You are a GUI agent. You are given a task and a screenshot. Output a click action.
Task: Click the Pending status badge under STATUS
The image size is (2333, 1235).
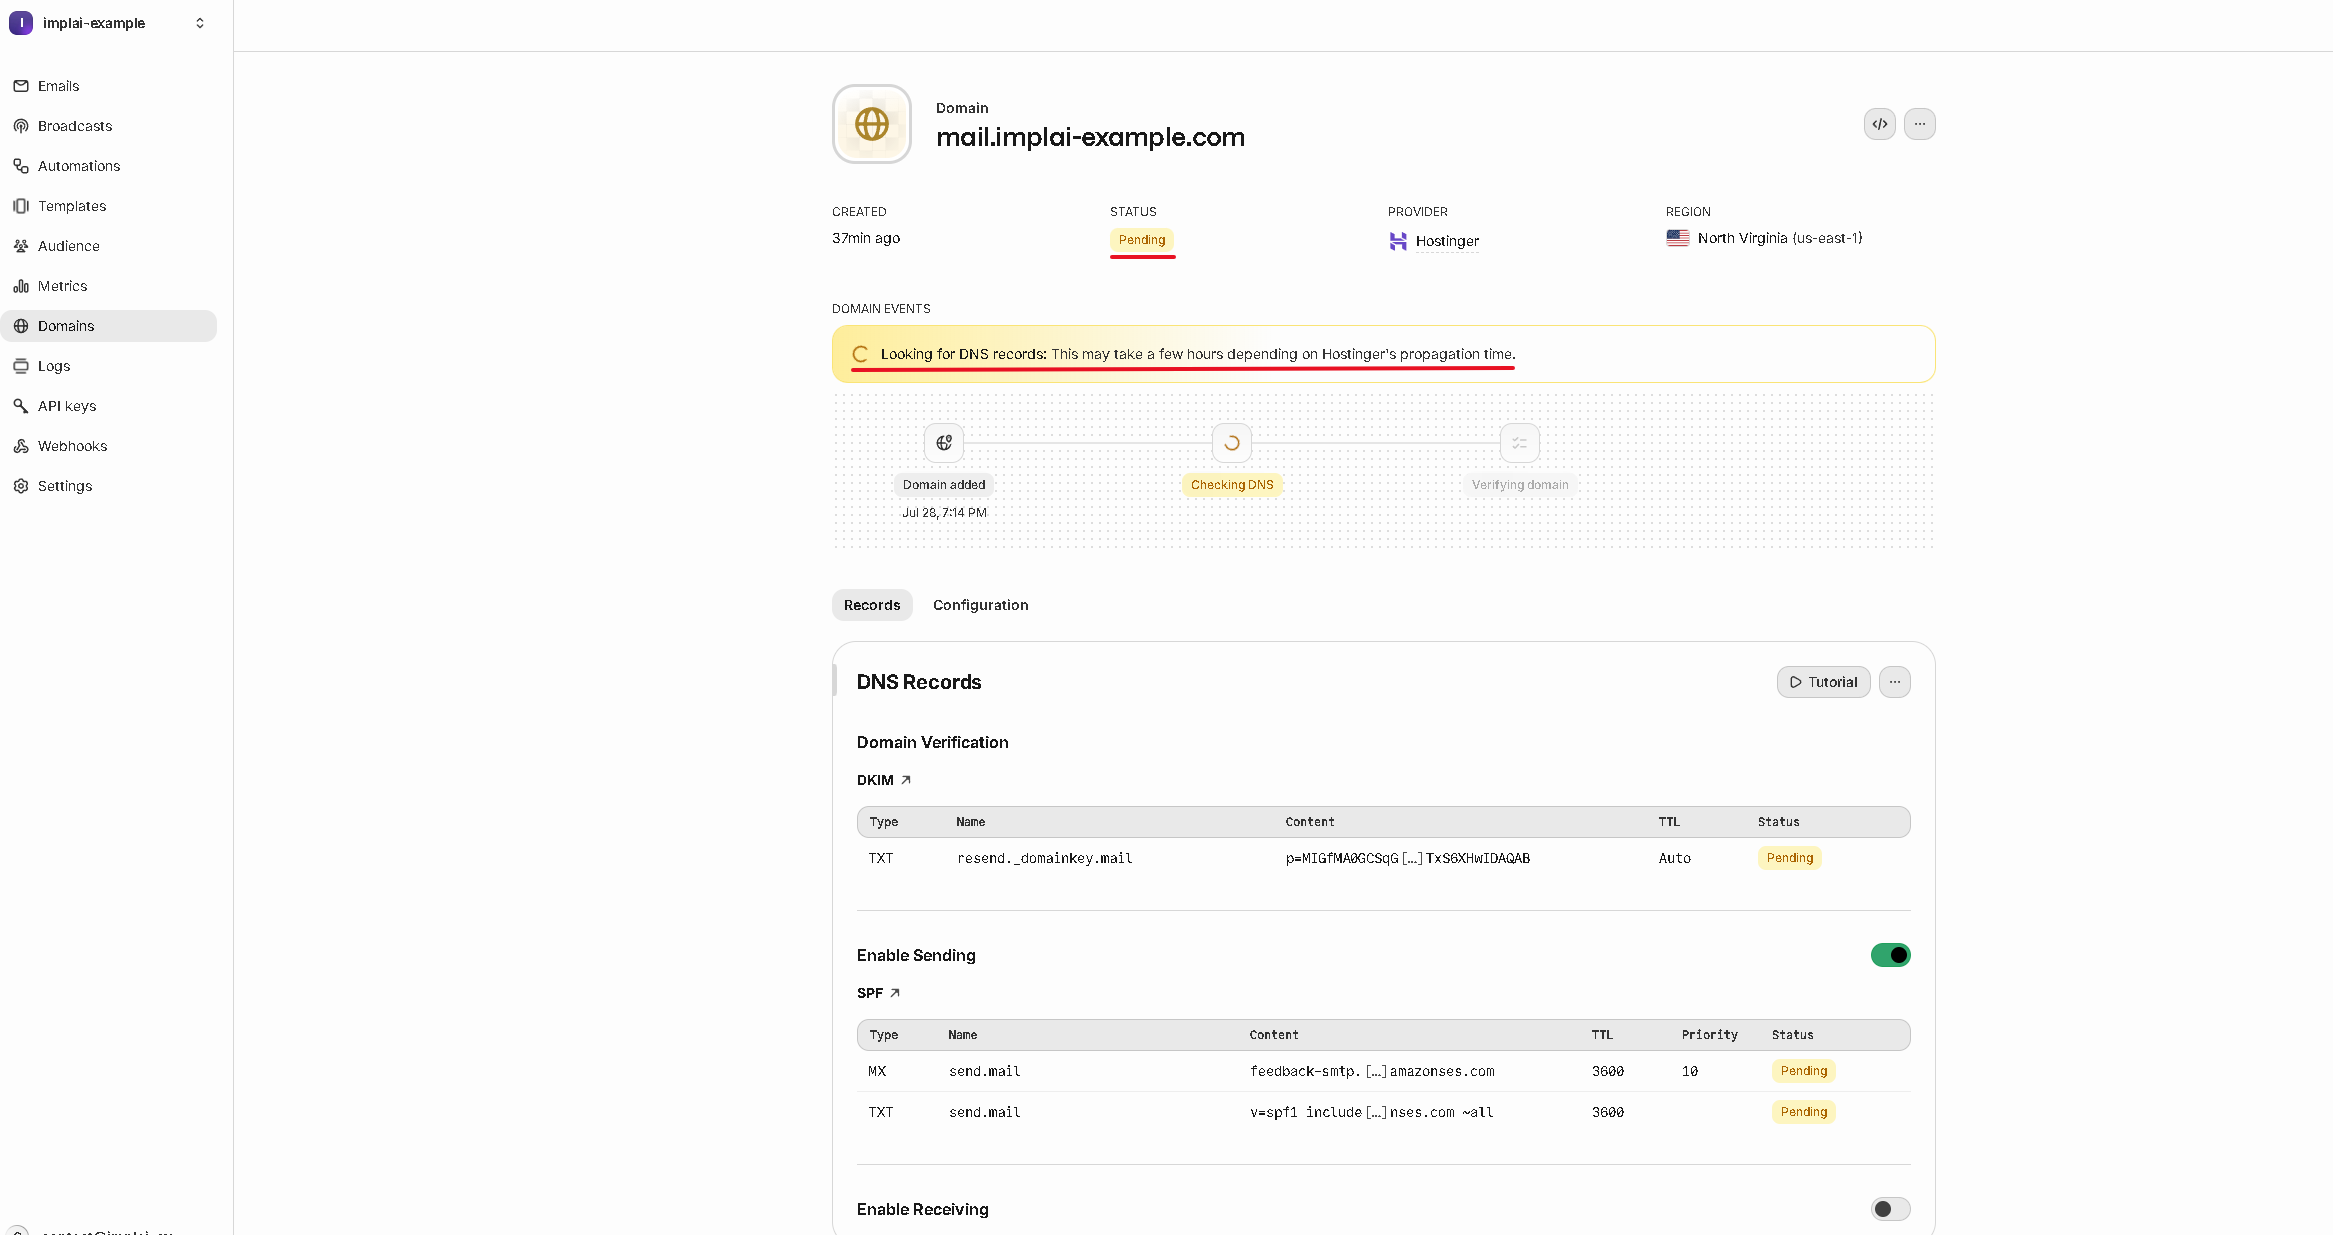pyautogui.click(x=1142, y=240)
